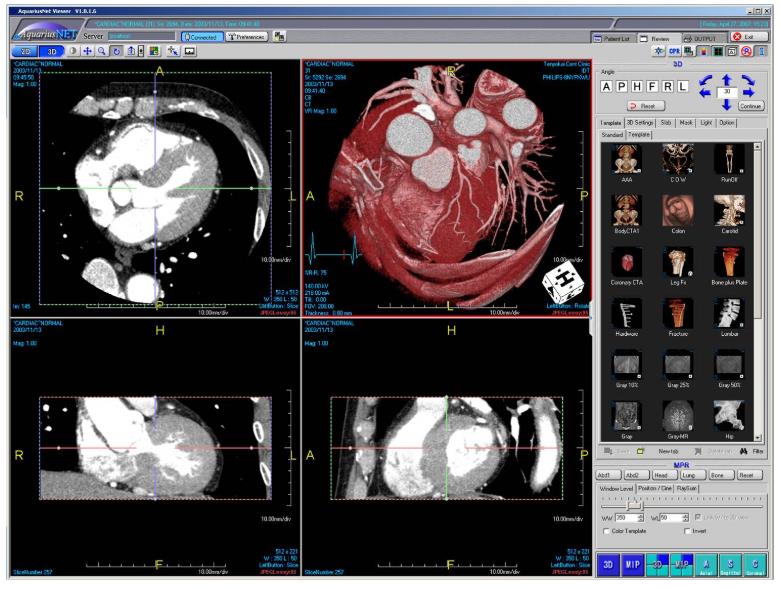Select the pan/move tool in toolbar
This screenshot has height=589, width=781.
[x=88, y=50]
